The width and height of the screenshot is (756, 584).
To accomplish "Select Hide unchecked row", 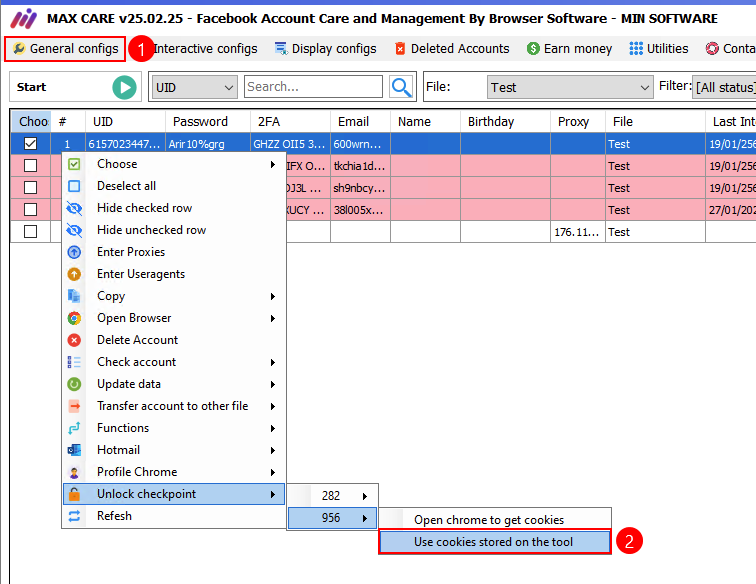I will coord(174,230).
